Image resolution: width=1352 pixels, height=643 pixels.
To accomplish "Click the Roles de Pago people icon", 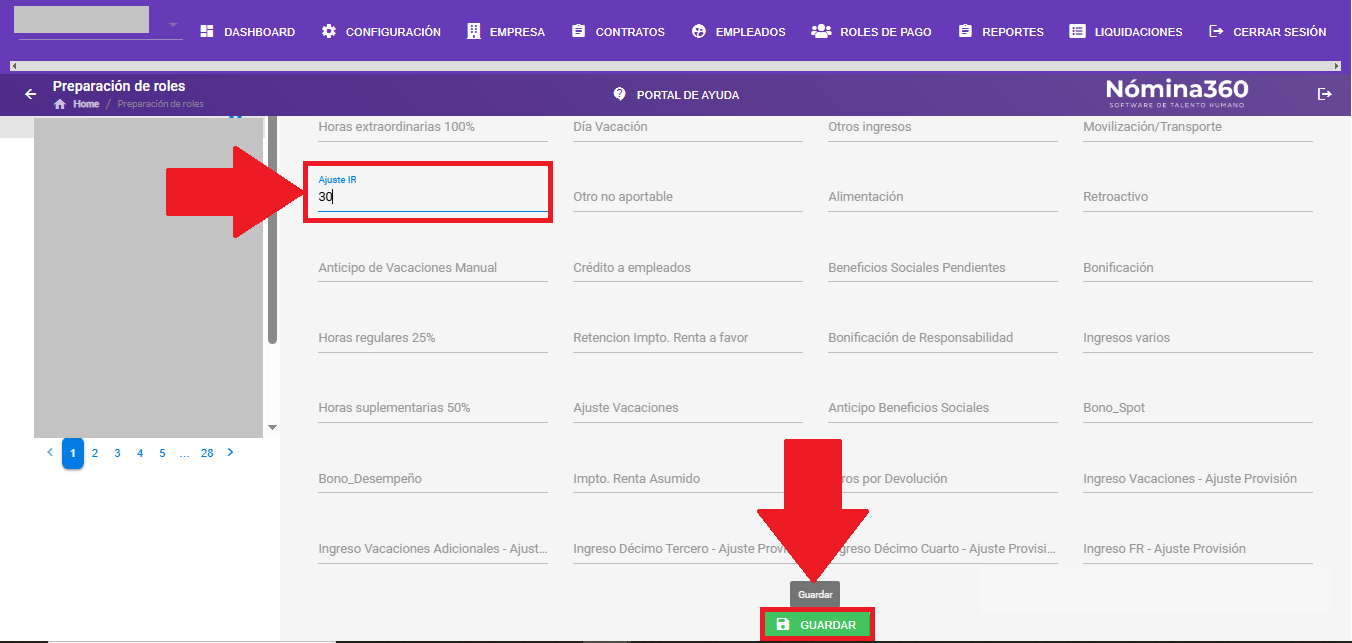I will click(x=821, y=32).
